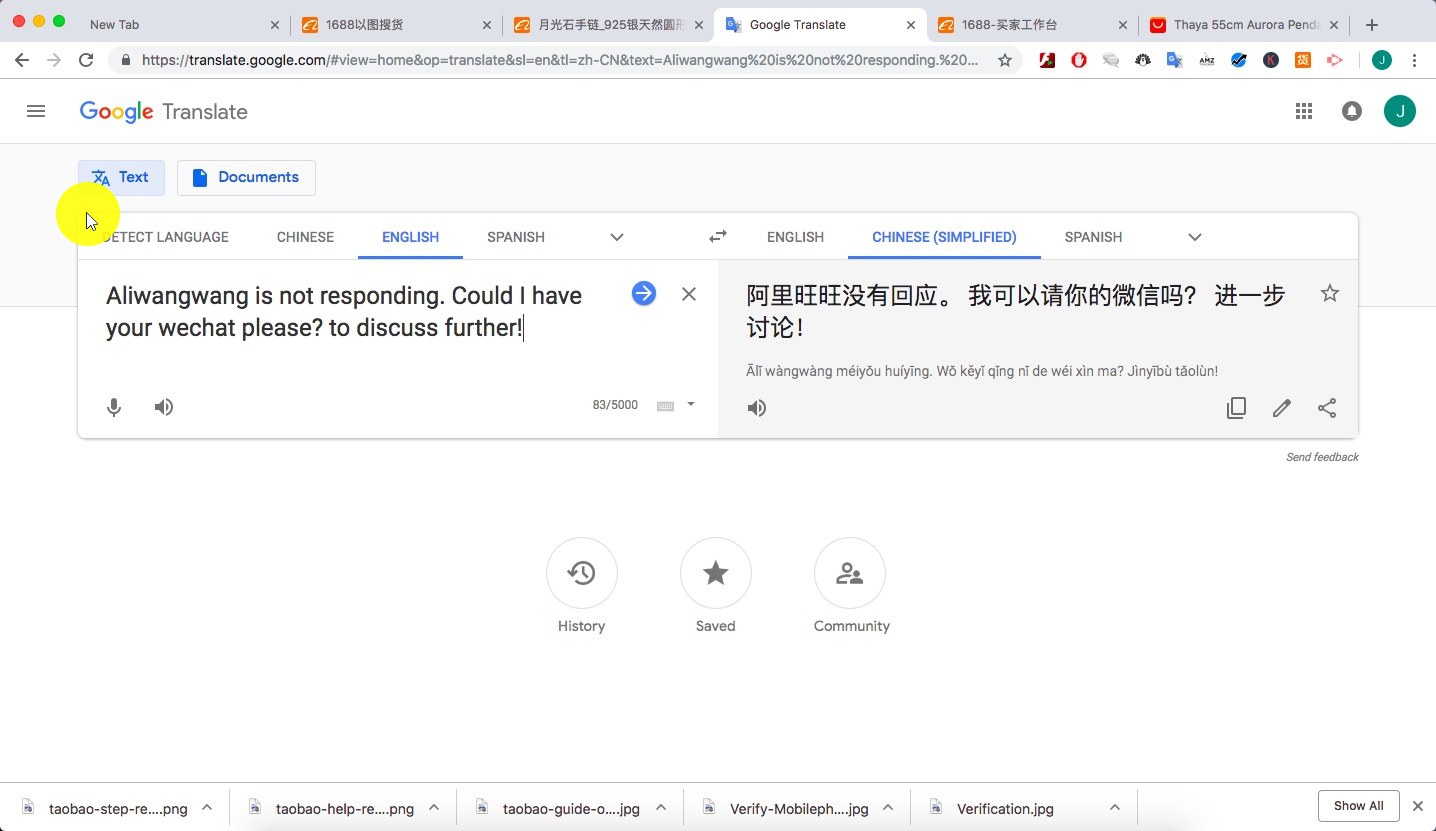This screenshot has height=831, width=1436.
Task: Save translation with the star icon
Action: (1330, 293)
